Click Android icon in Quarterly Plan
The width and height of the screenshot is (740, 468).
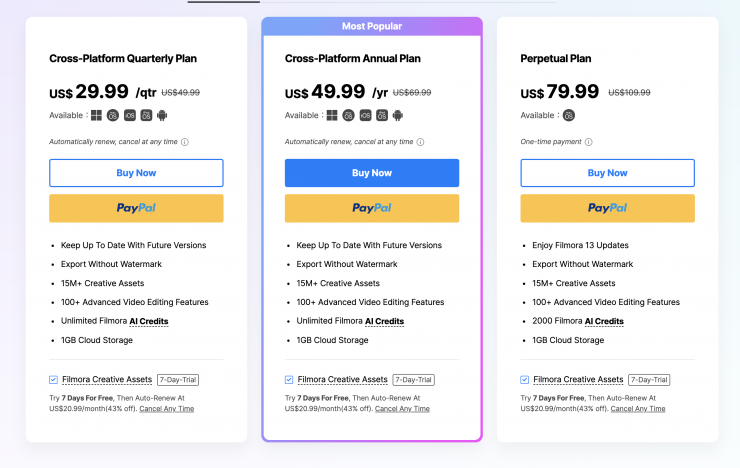click(x=162, y=115)
